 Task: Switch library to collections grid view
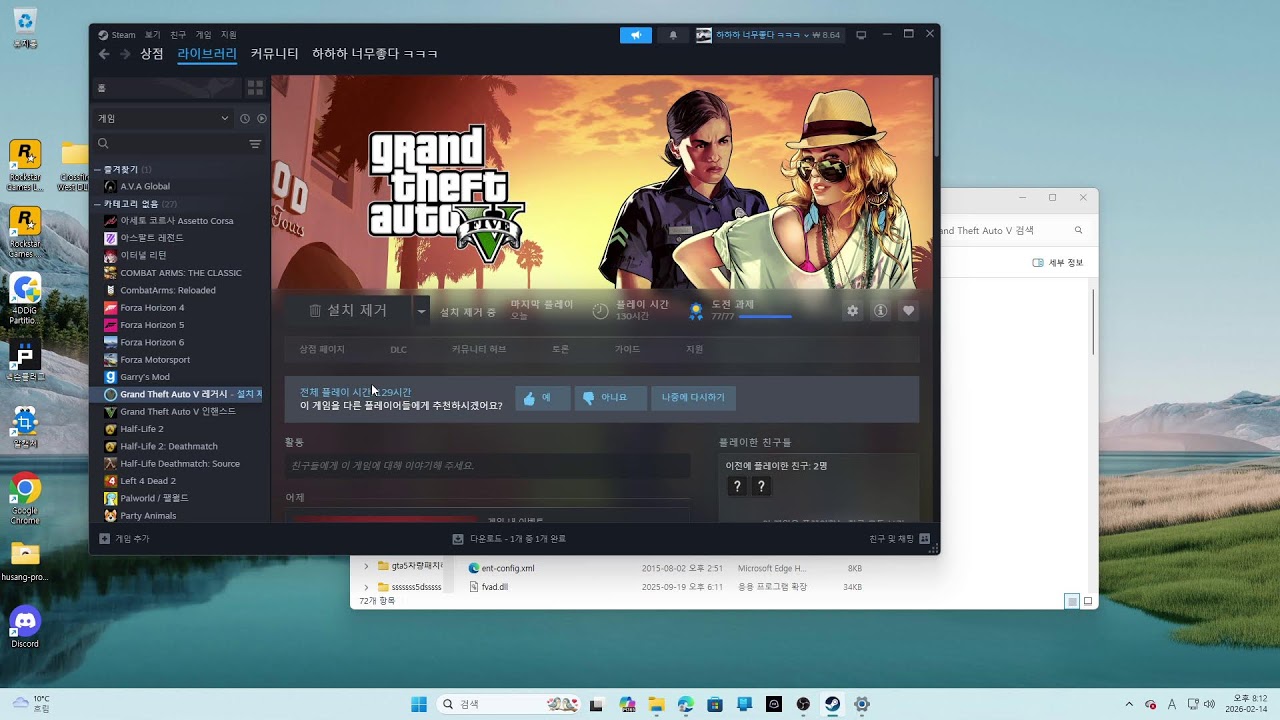[x=255, y=88]
